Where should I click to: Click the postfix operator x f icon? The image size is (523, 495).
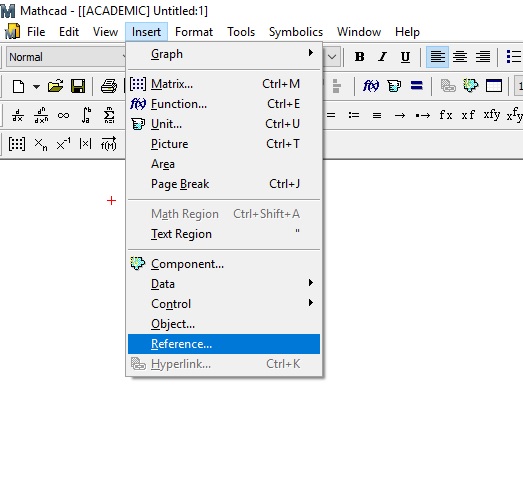tap(468, 115)
